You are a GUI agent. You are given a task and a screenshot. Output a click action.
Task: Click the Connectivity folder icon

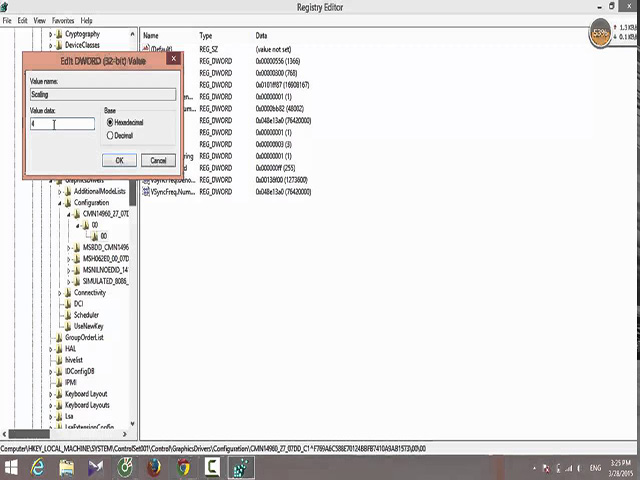click(x=68, y=292)
